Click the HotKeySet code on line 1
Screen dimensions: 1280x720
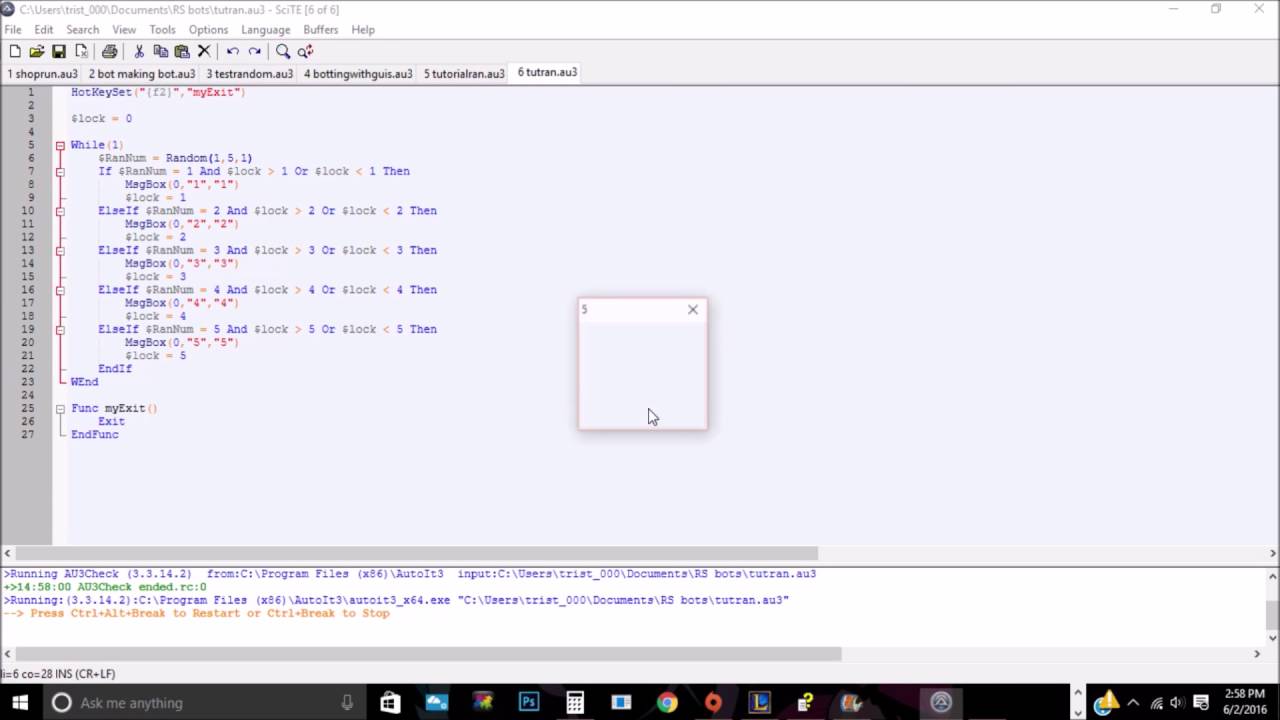(158, 92)
